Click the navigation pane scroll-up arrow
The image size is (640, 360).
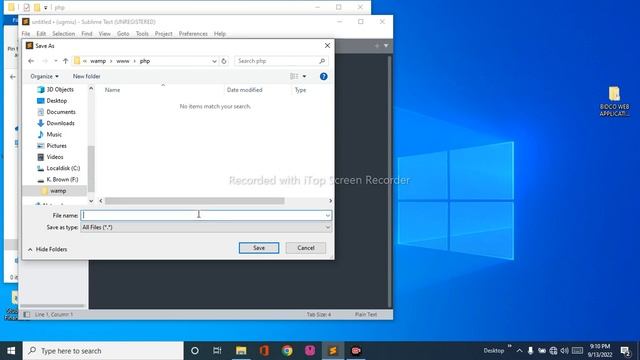pos(91,89)
